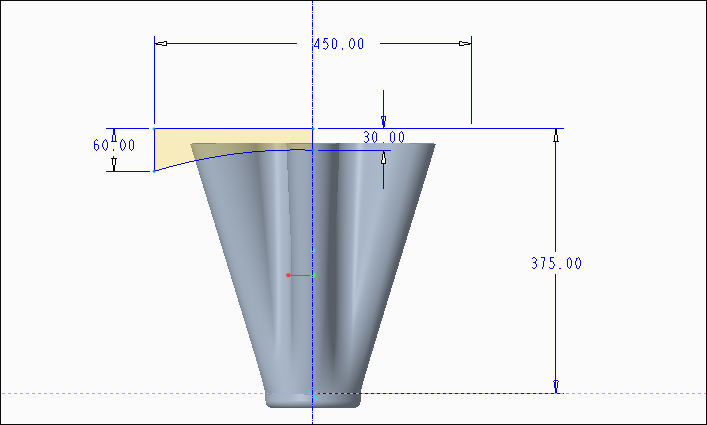Select the 60.00 height dimension value

pos(114,145)
